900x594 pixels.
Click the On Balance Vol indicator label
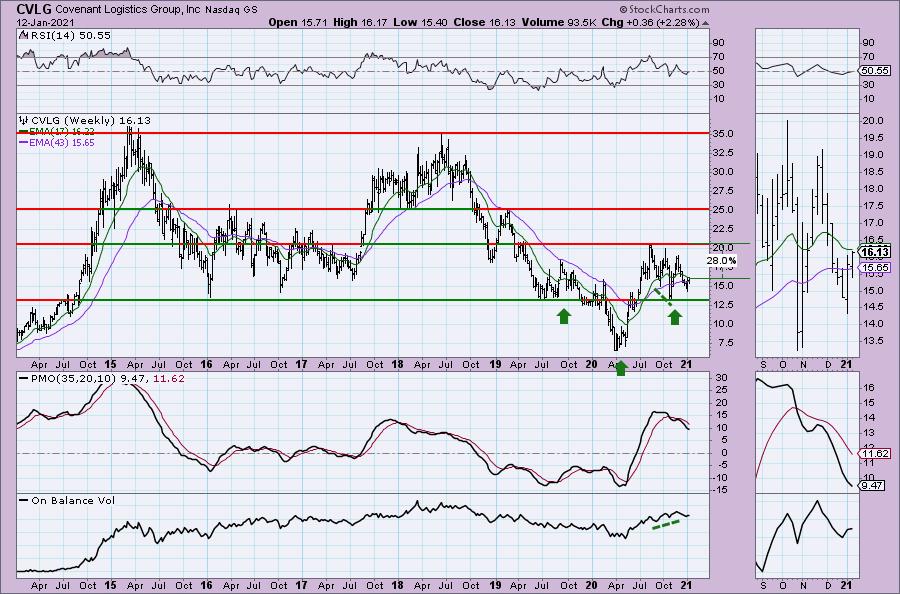click(x=73, y=500)
